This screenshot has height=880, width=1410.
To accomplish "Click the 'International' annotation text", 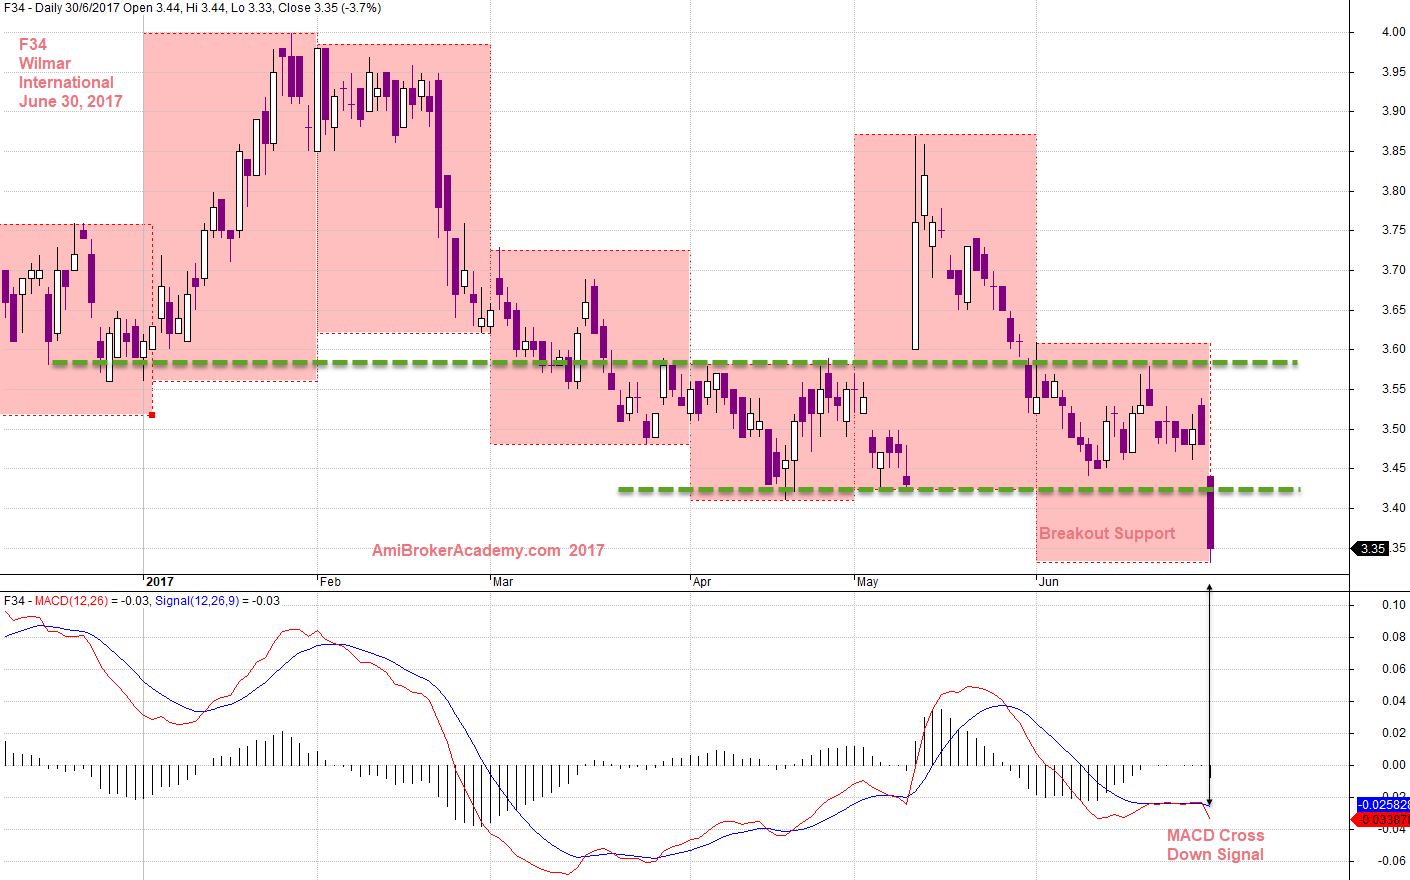I will 66,82.
